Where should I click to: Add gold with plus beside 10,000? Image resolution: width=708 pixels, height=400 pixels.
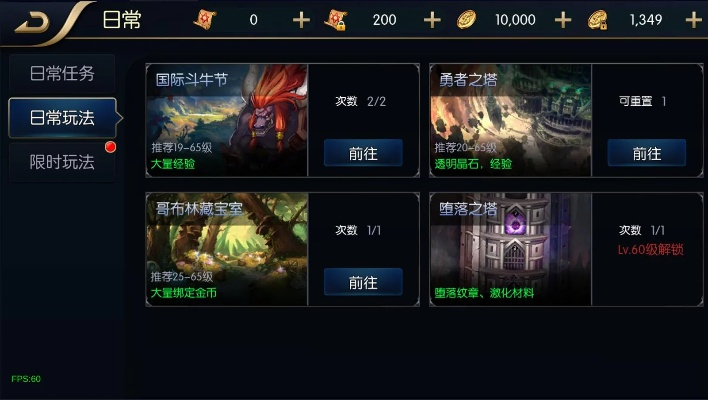point(563,20)
